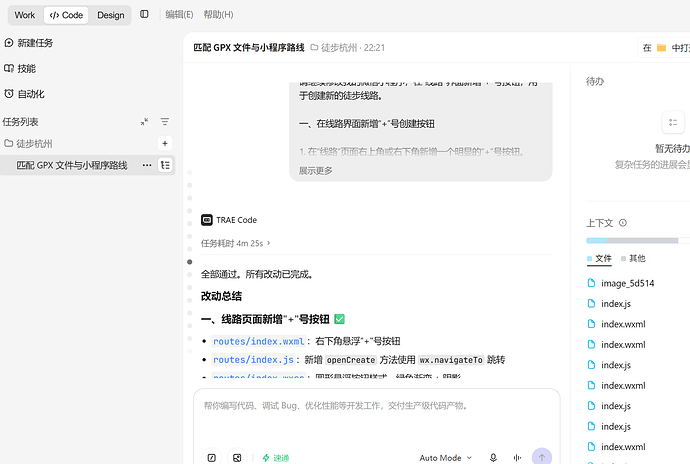Image resolution: width=690 pixels, height=464 pixels.
Task: Open more options for the selected task
Action: click(147, 165)
